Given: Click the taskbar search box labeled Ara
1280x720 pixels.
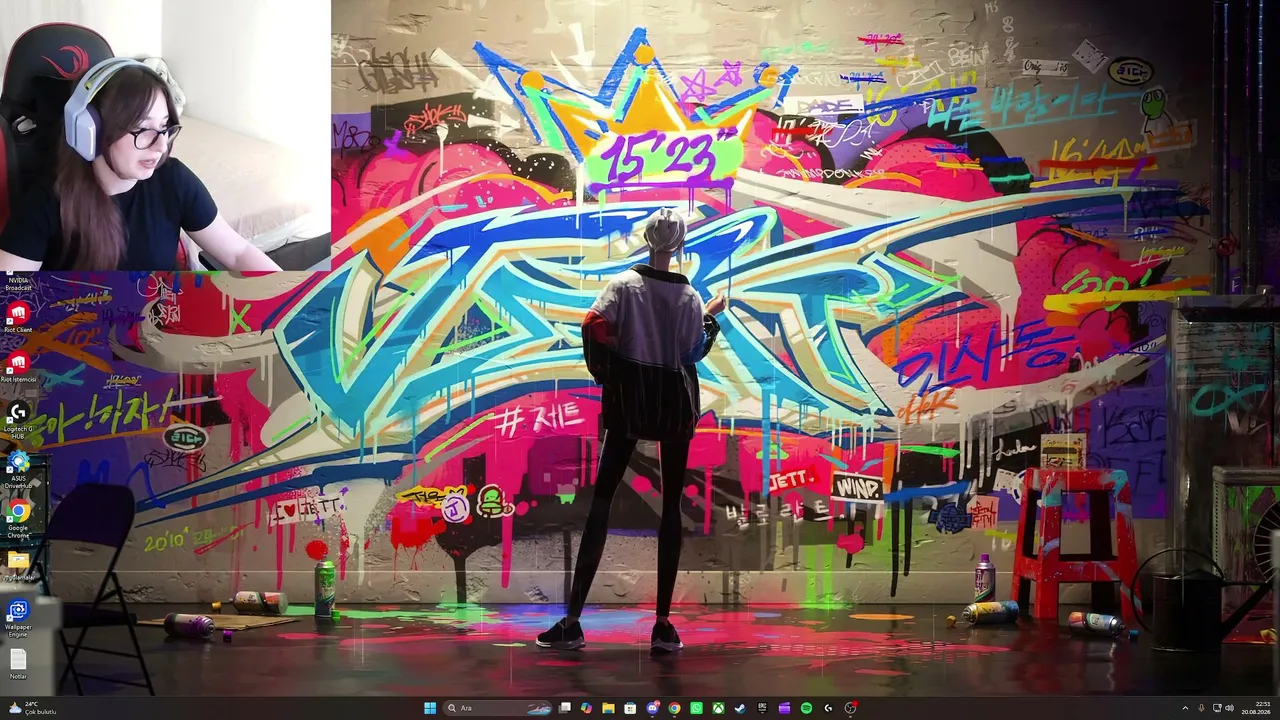Looking at the screenshot, I should click(x=498, y=708).
